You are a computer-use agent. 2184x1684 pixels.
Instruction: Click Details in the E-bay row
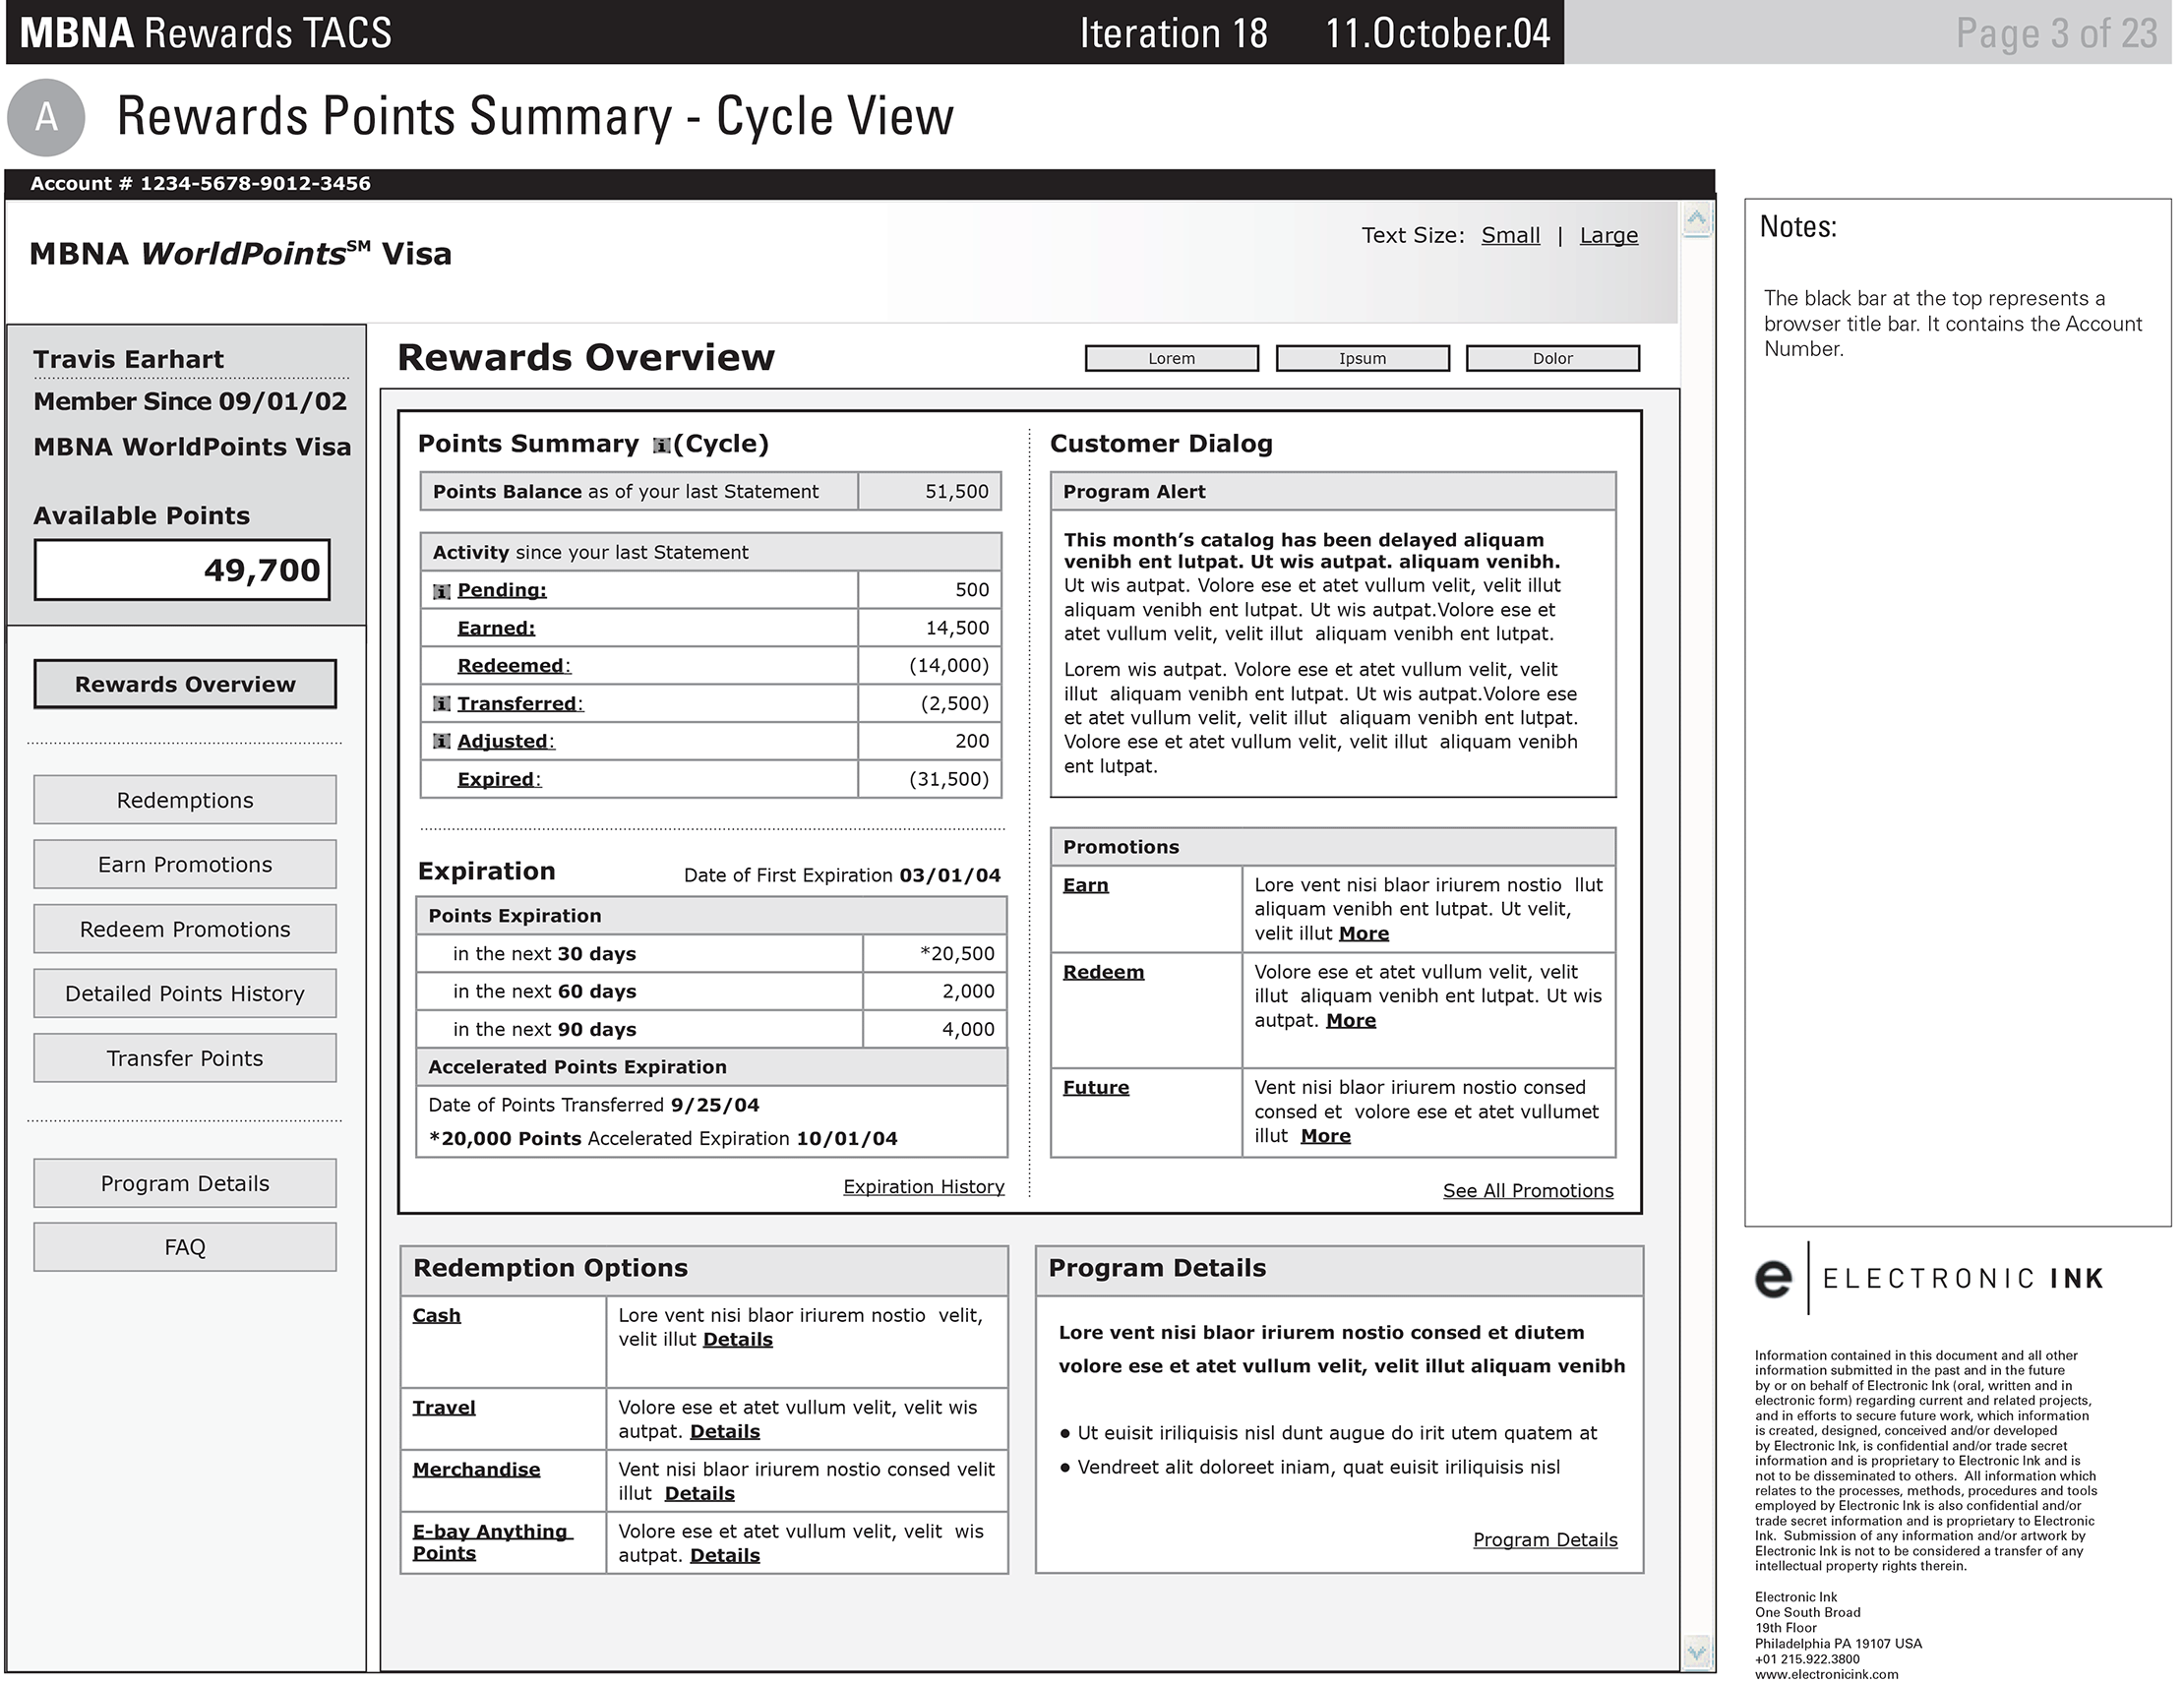coord(725,1555)
